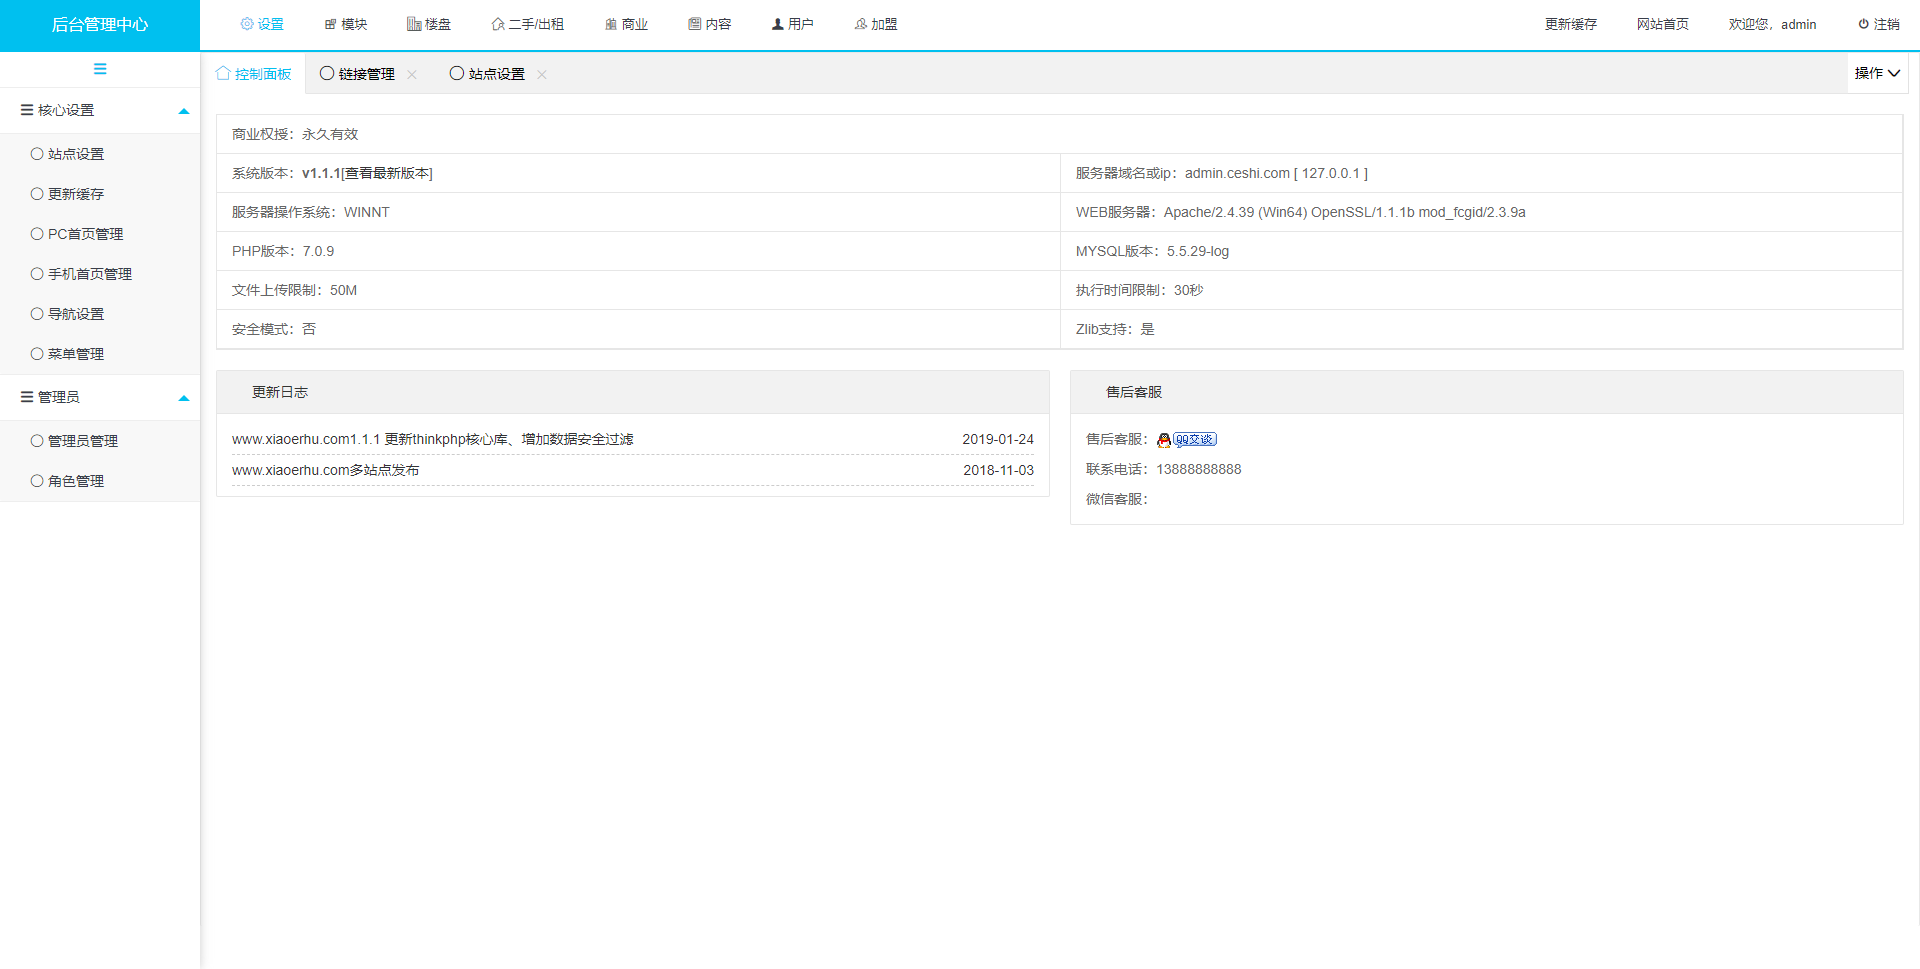Click circle icon beside 管理员管理
Image resolution: width=1920 pixels, height=969 pixels.
click(37, 441)
